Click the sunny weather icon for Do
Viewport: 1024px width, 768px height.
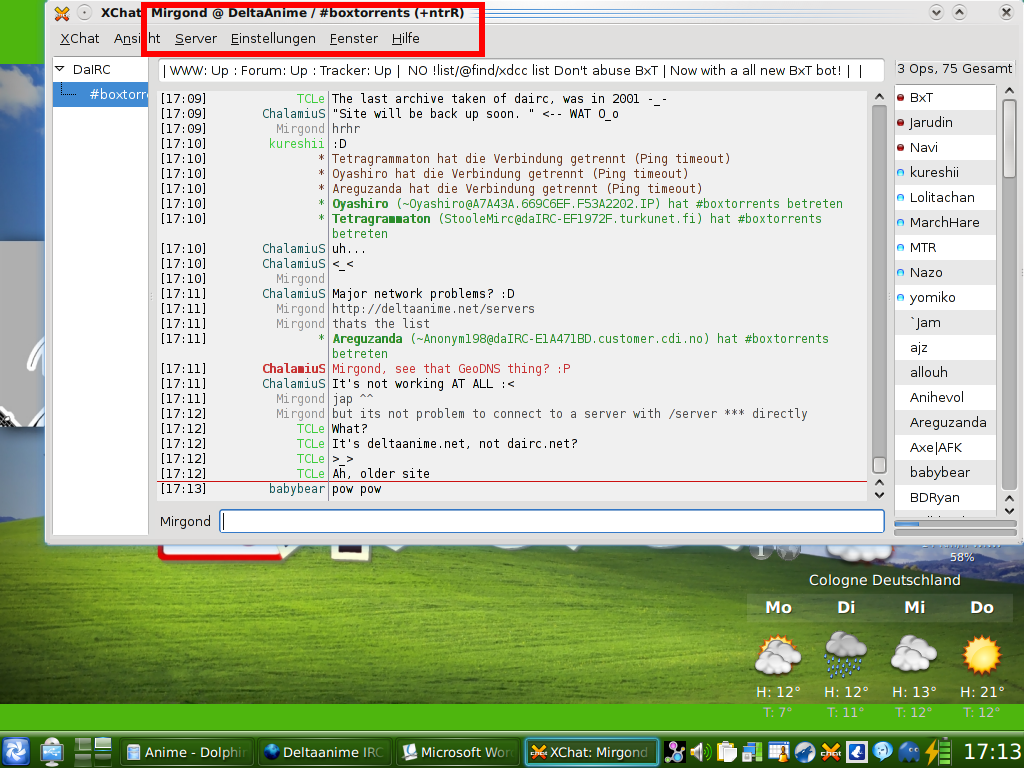[981, 655]
